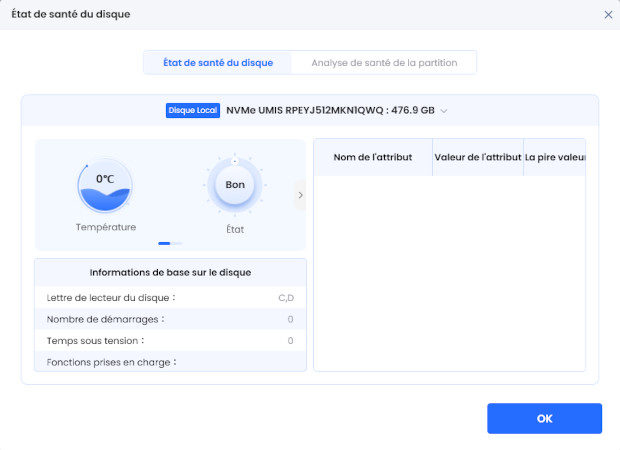Click the "Informations de base sur le disque" heading
620x450 pixels.
pos(170,272)
